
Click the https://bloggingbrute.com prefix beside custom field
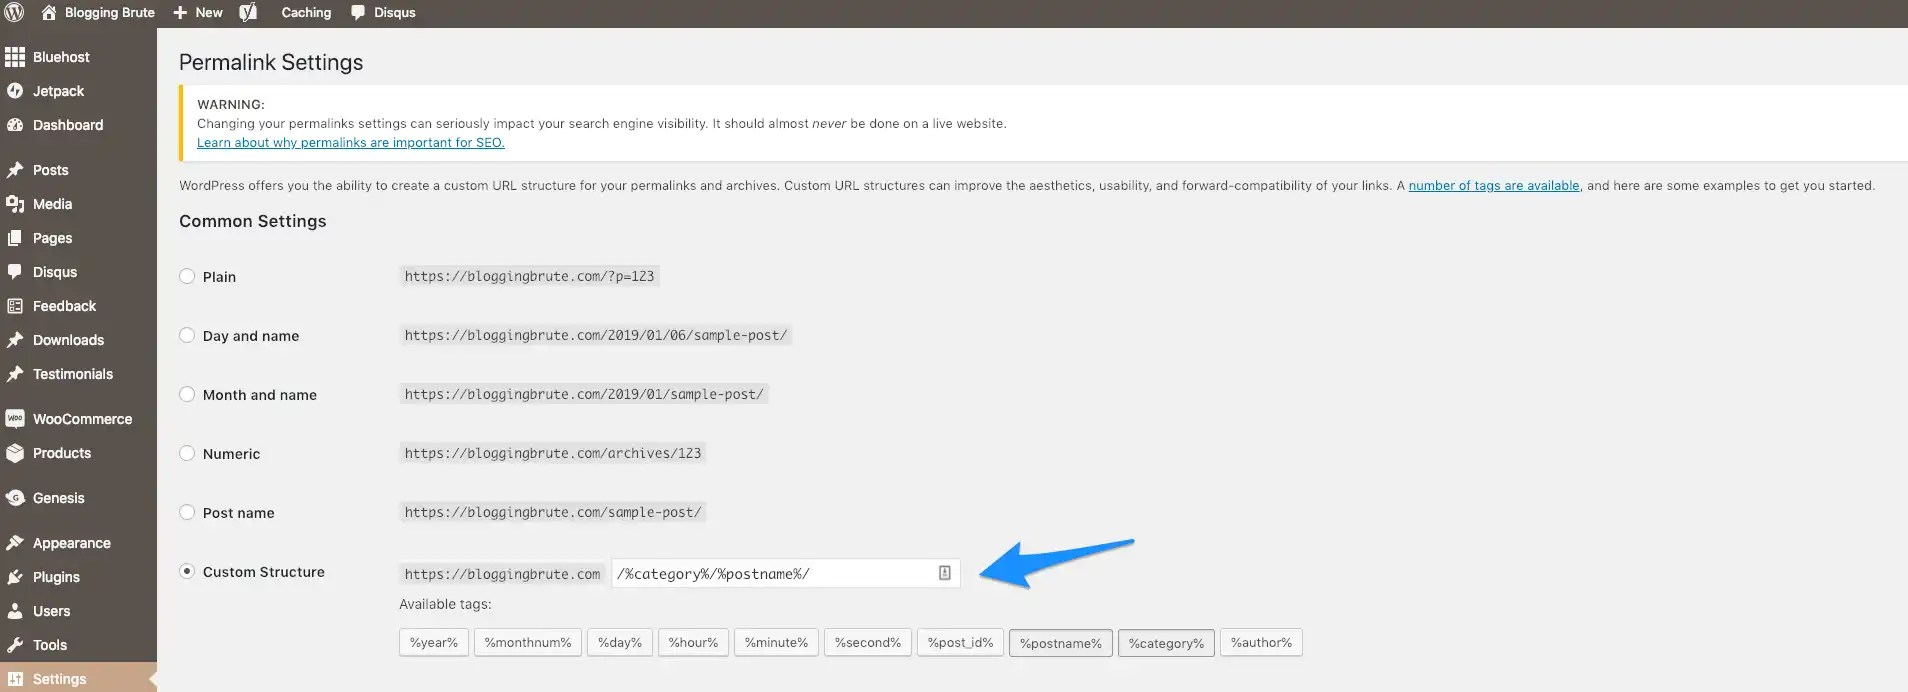[x=502, y=574]
